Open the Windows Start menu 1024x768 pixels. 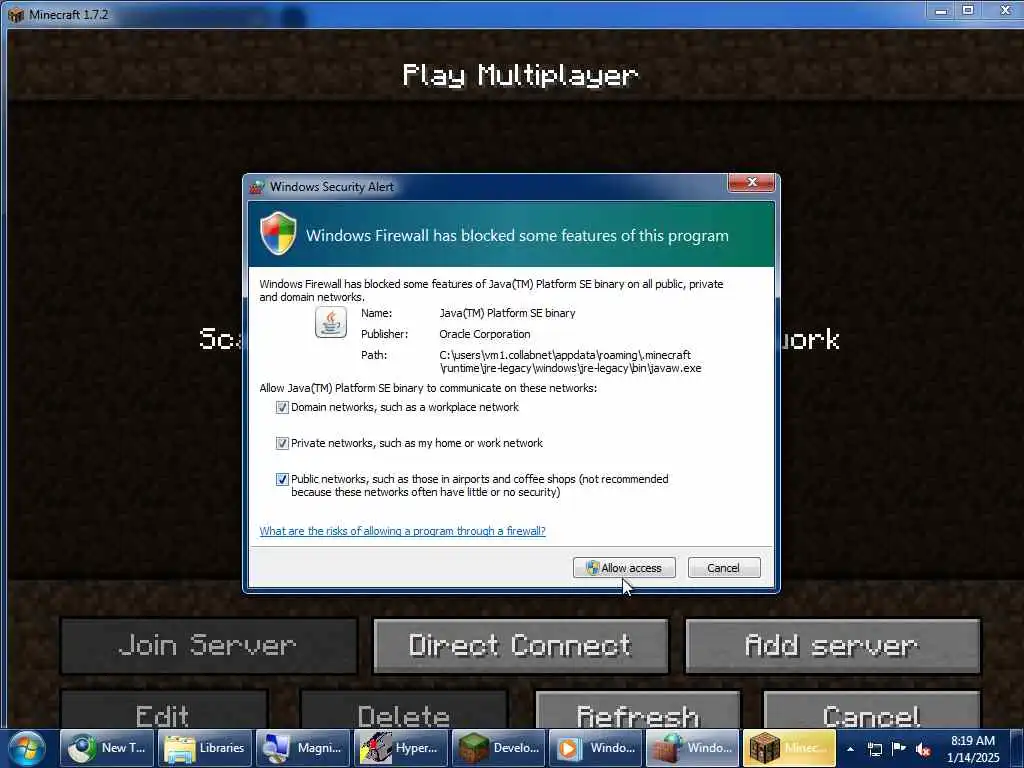tap(26, 748)
